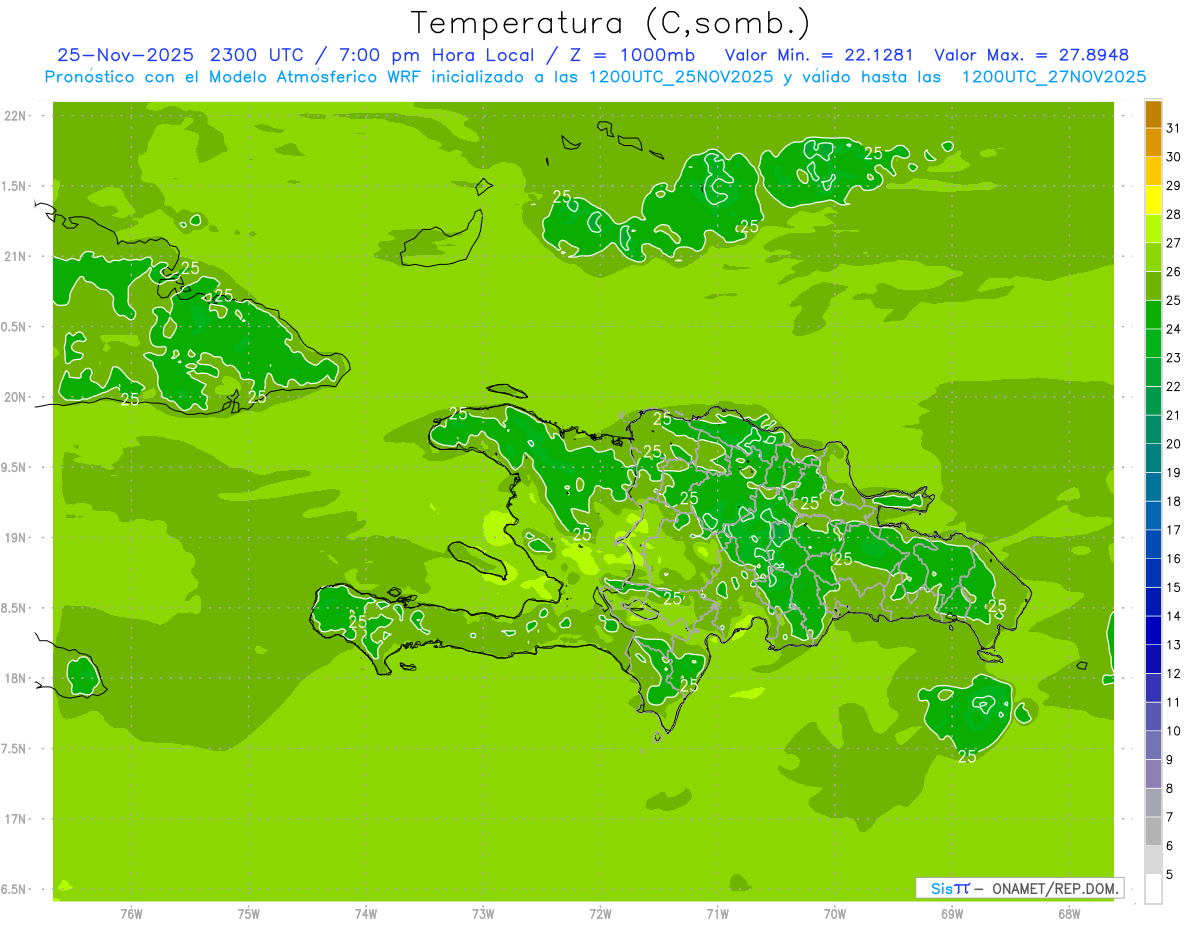Click the '73W' longitude label
This screenshot has width=1200, height=927.
coord(482,914)
